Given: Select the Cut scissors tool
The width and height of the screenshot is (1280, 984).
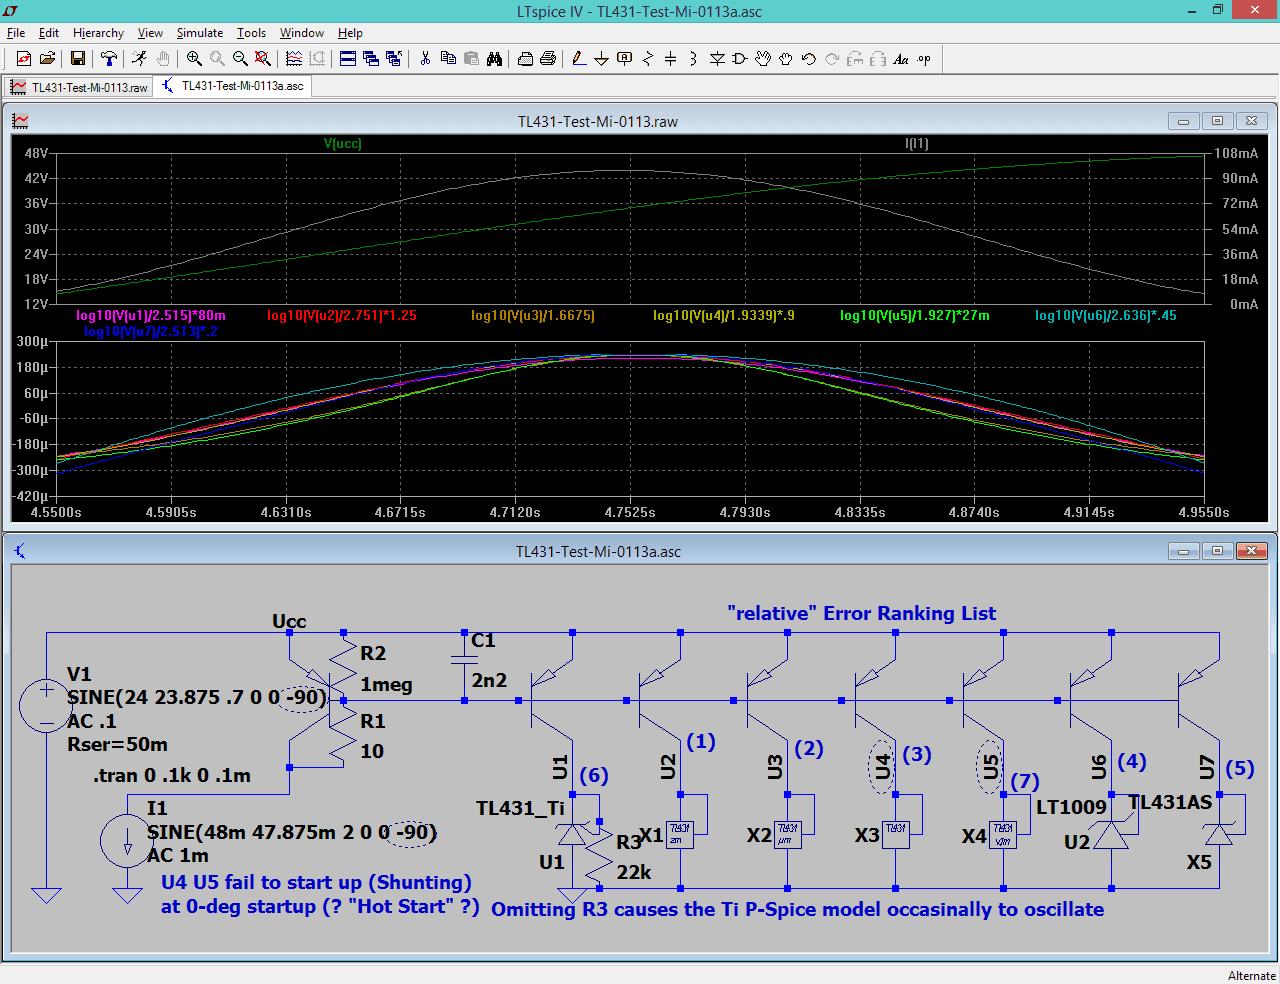Looking at the screenshot, I should (x=425, y=59).
